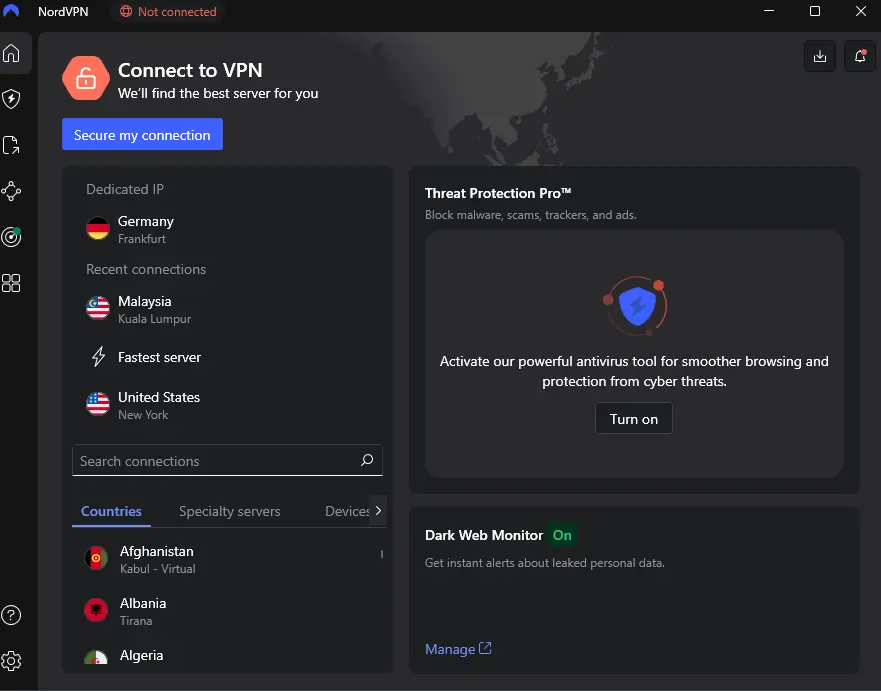
Task: Open the Settings gear icon
Action: pyautogui.click(x=11, y=661)
